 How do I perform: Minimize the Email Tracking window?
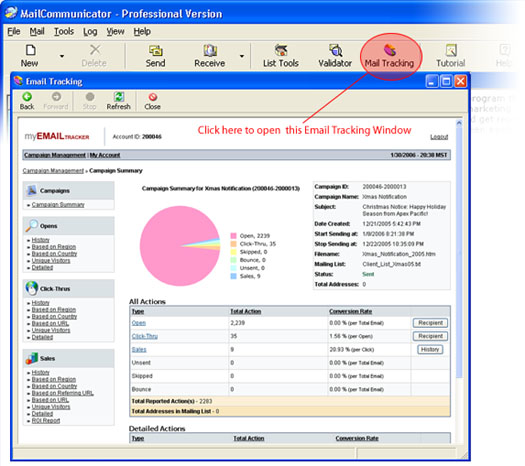(x=432, y=81)
